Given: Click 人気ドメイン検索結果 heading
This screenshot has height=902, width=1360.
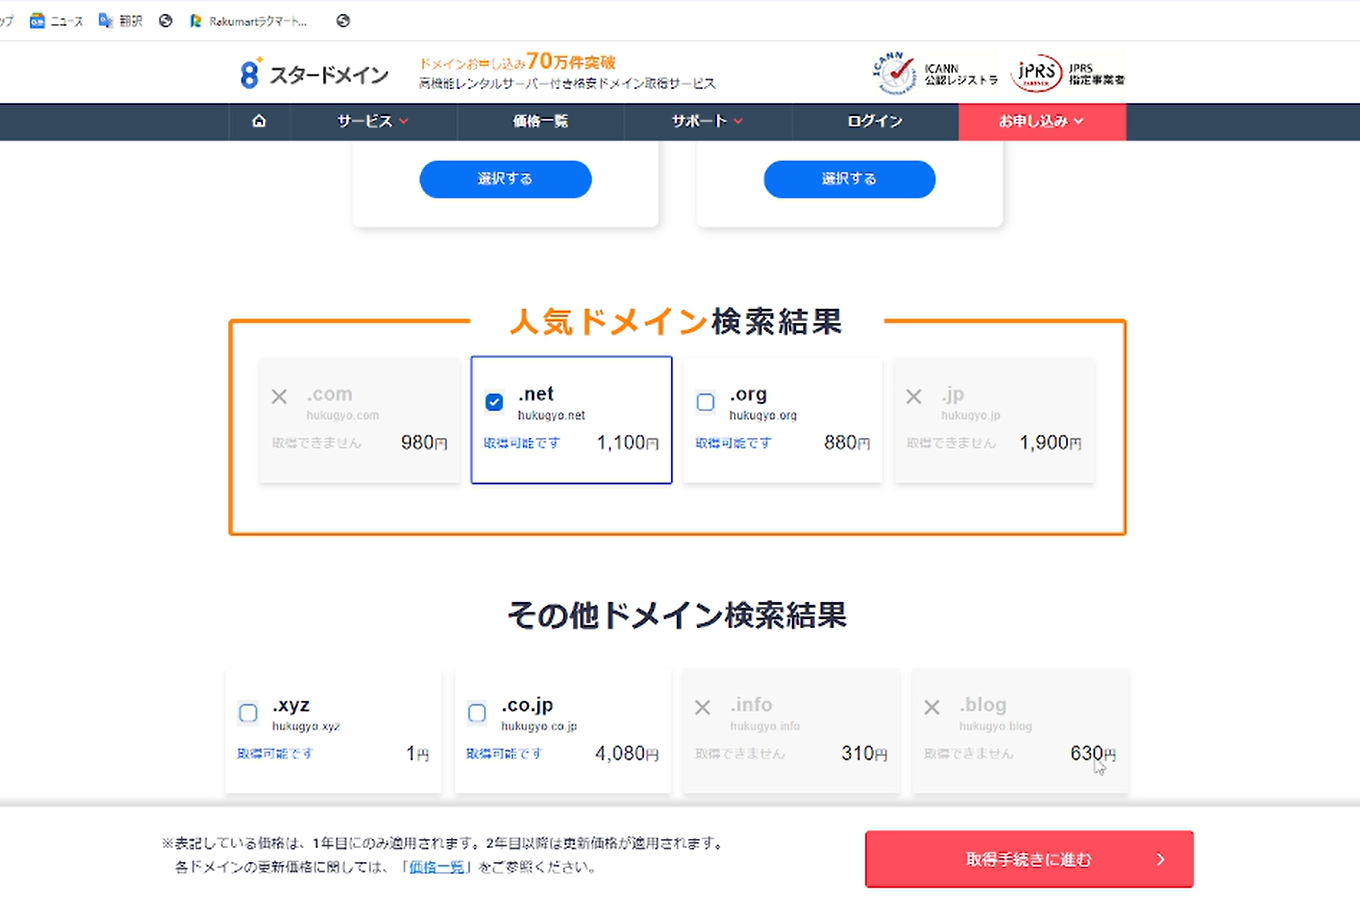Looking at the screenshot, I should point(676,322).
